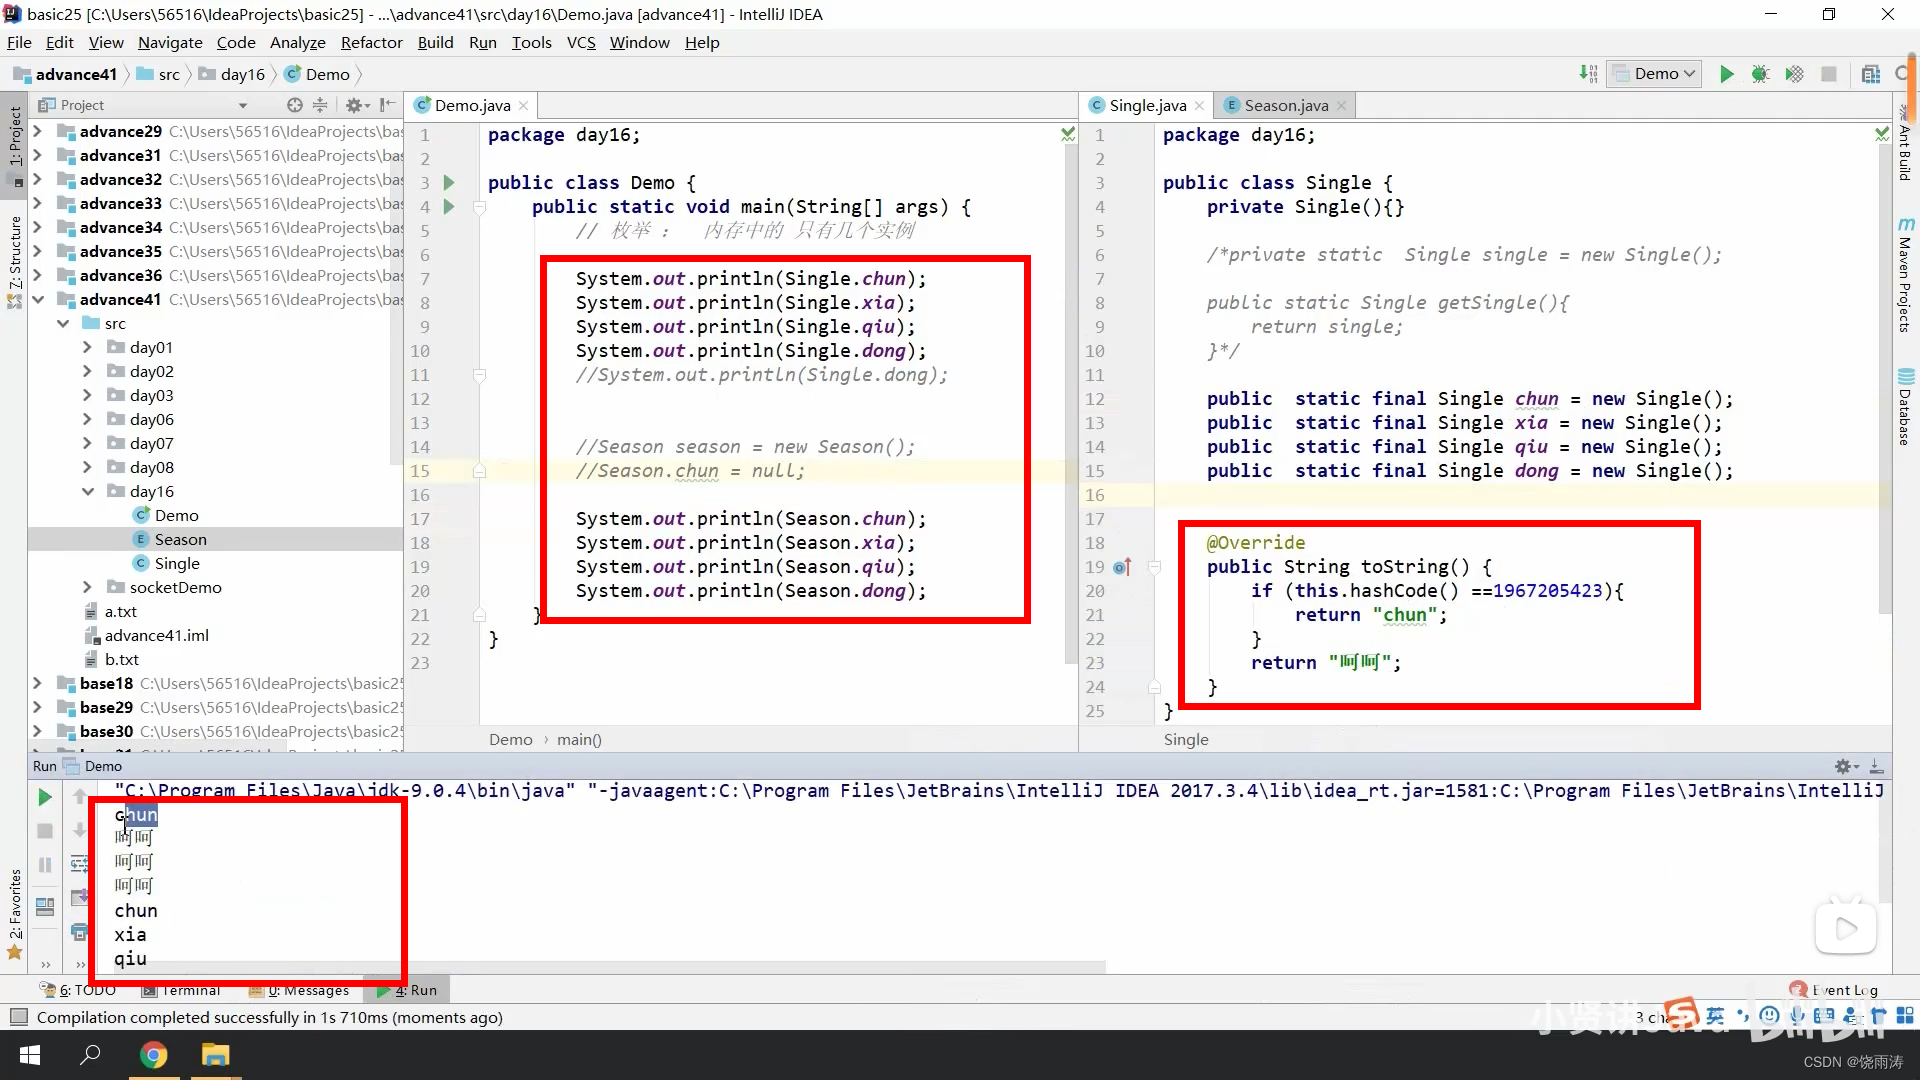Rerun Demo from the Run panel

44,797
